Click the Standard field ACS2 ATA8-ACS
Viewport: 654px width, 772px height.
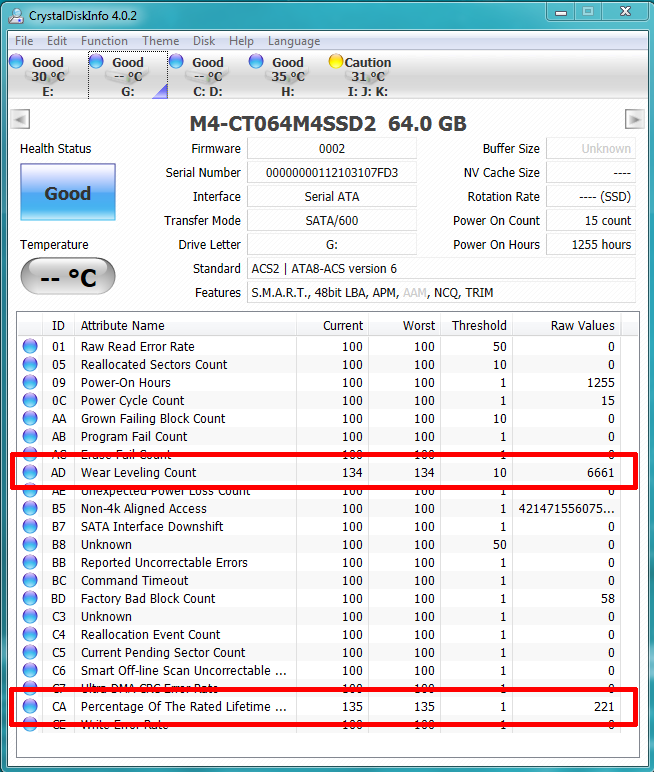point(441,269)
